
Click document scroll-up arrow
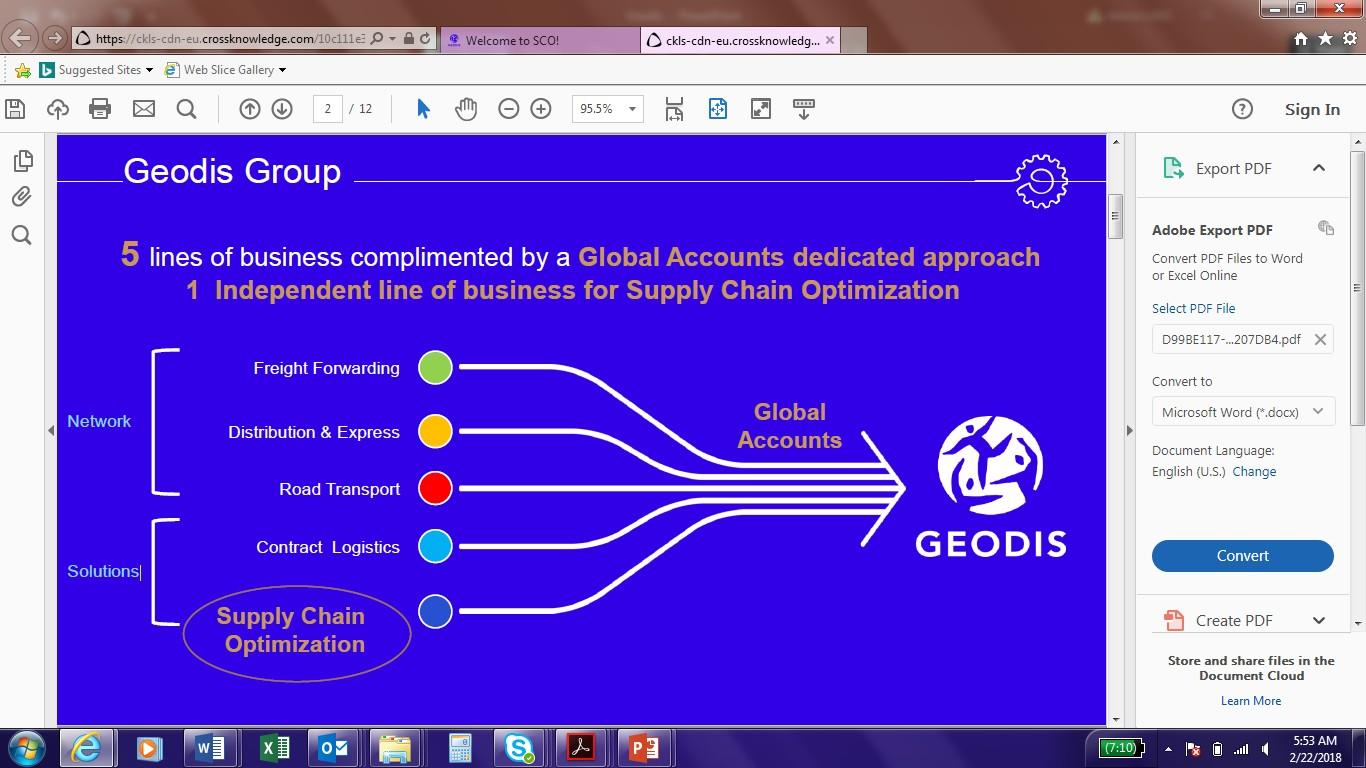1116,143
